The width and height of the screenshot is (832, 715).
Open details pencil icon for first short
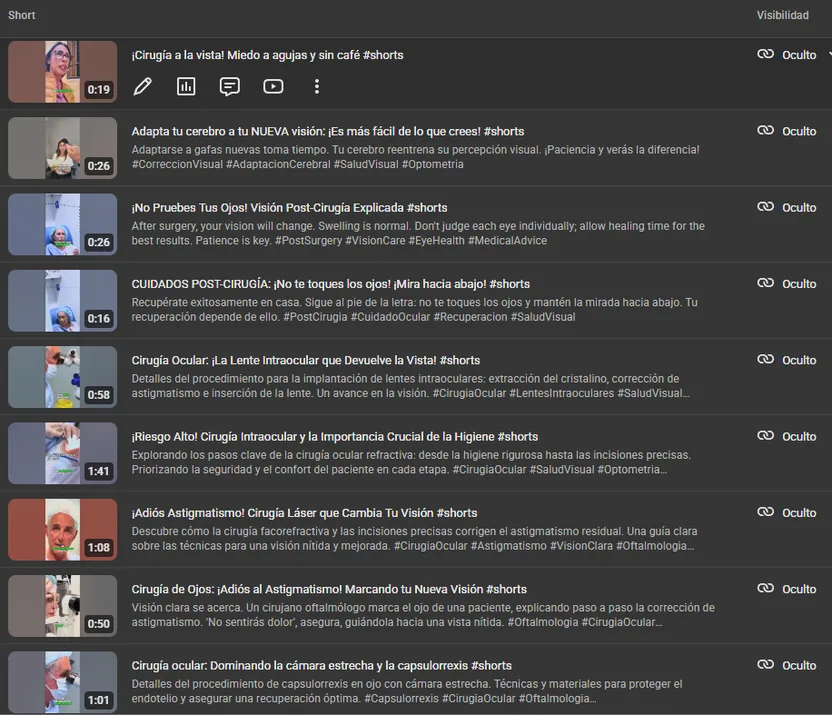(142, 86)
